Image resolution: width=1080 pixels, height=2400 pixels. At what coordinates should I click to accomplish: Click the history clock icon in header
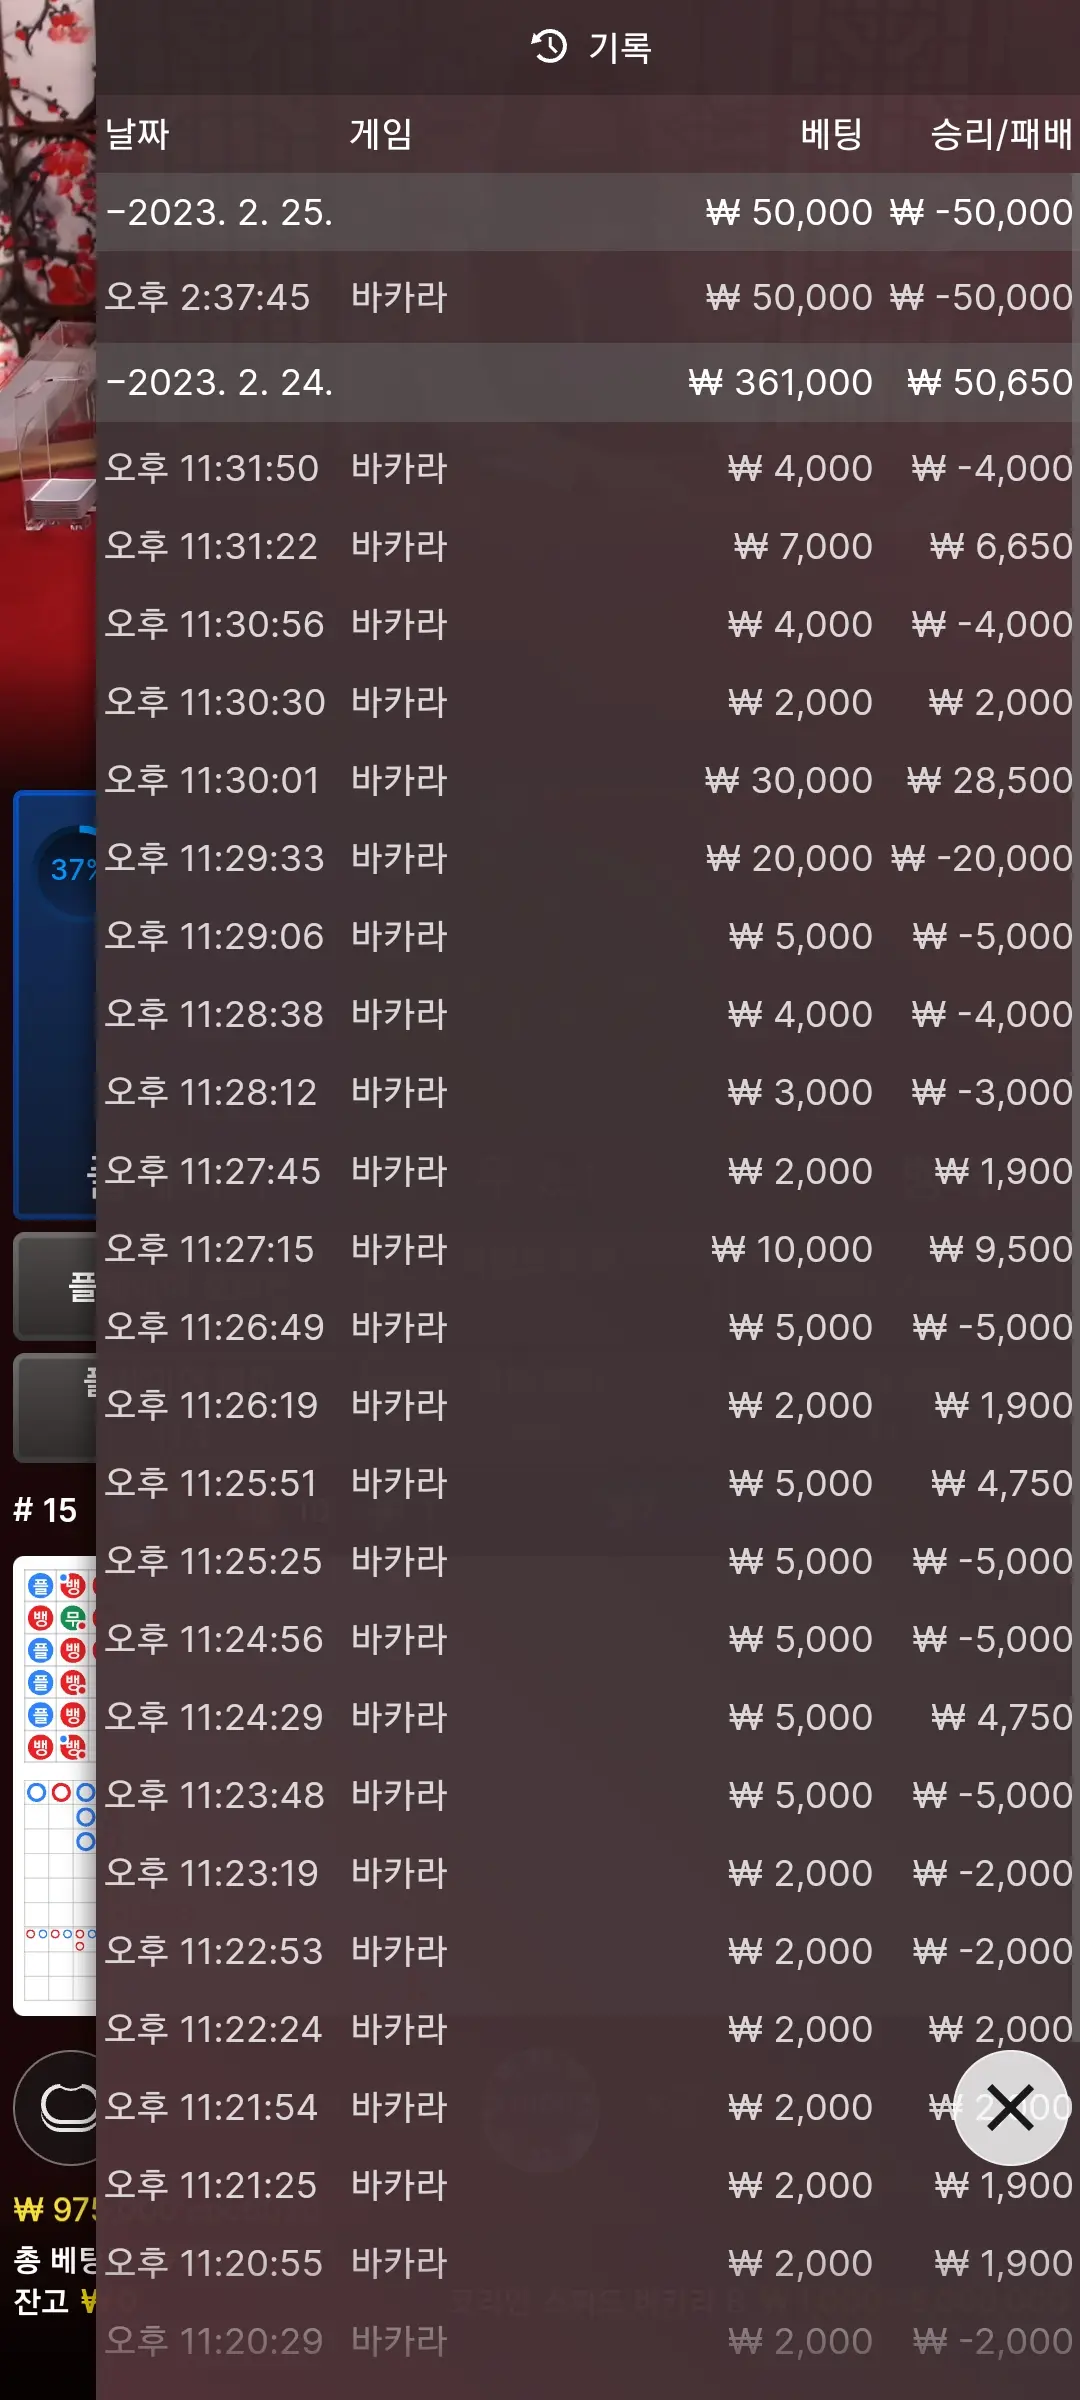[x=549, y=46]
